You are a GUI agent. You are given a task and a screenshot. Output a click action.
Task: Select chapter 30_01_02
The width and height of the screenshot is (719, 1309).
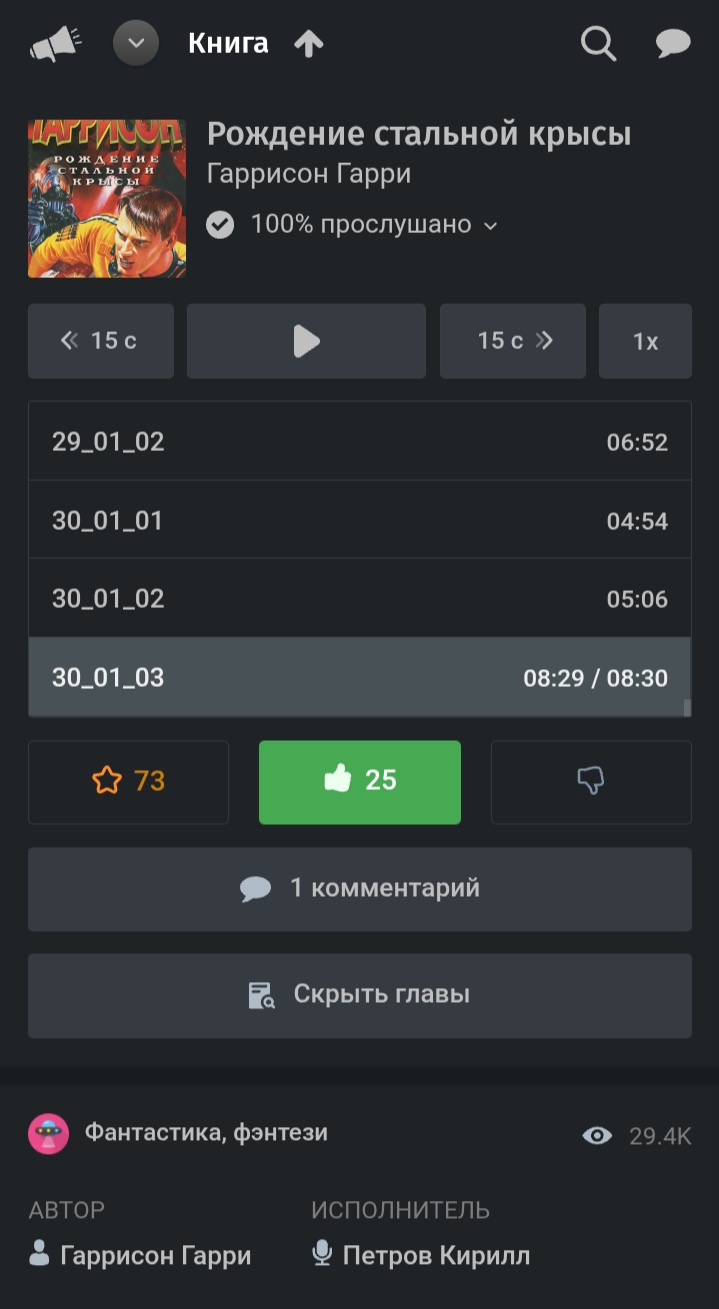point(359,599)
